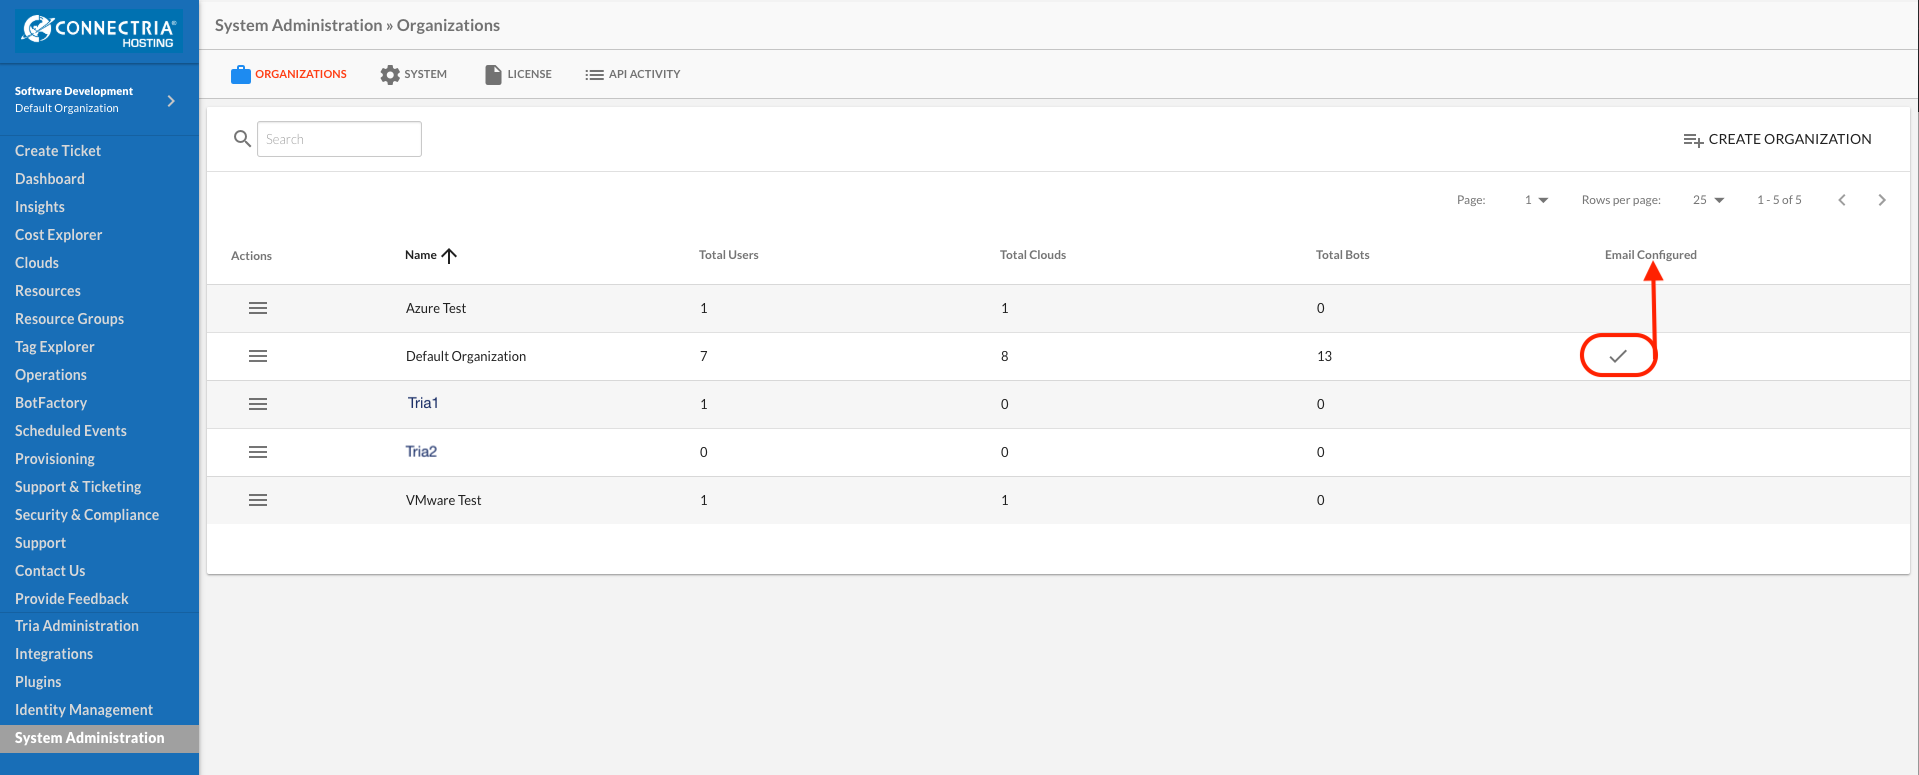1919x775 pixels.
Task: Go to previous page arrow
Action: pyautogui.click(x=1842, y=200)
